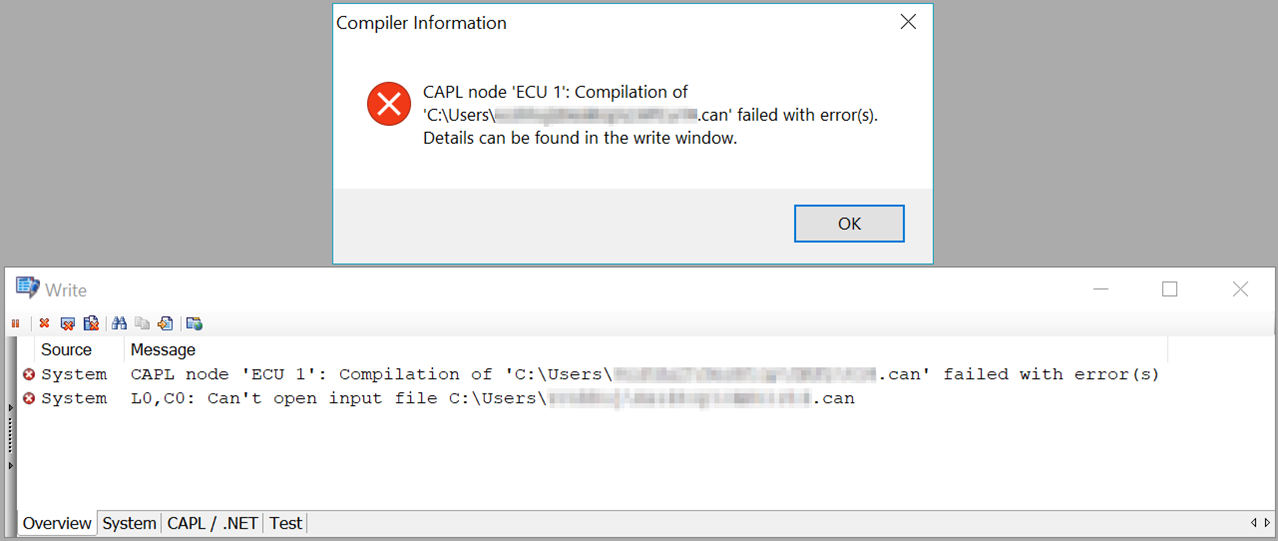1278x541 pixels.
Task: Maximize the Write window
Action: click(1169, 289)
